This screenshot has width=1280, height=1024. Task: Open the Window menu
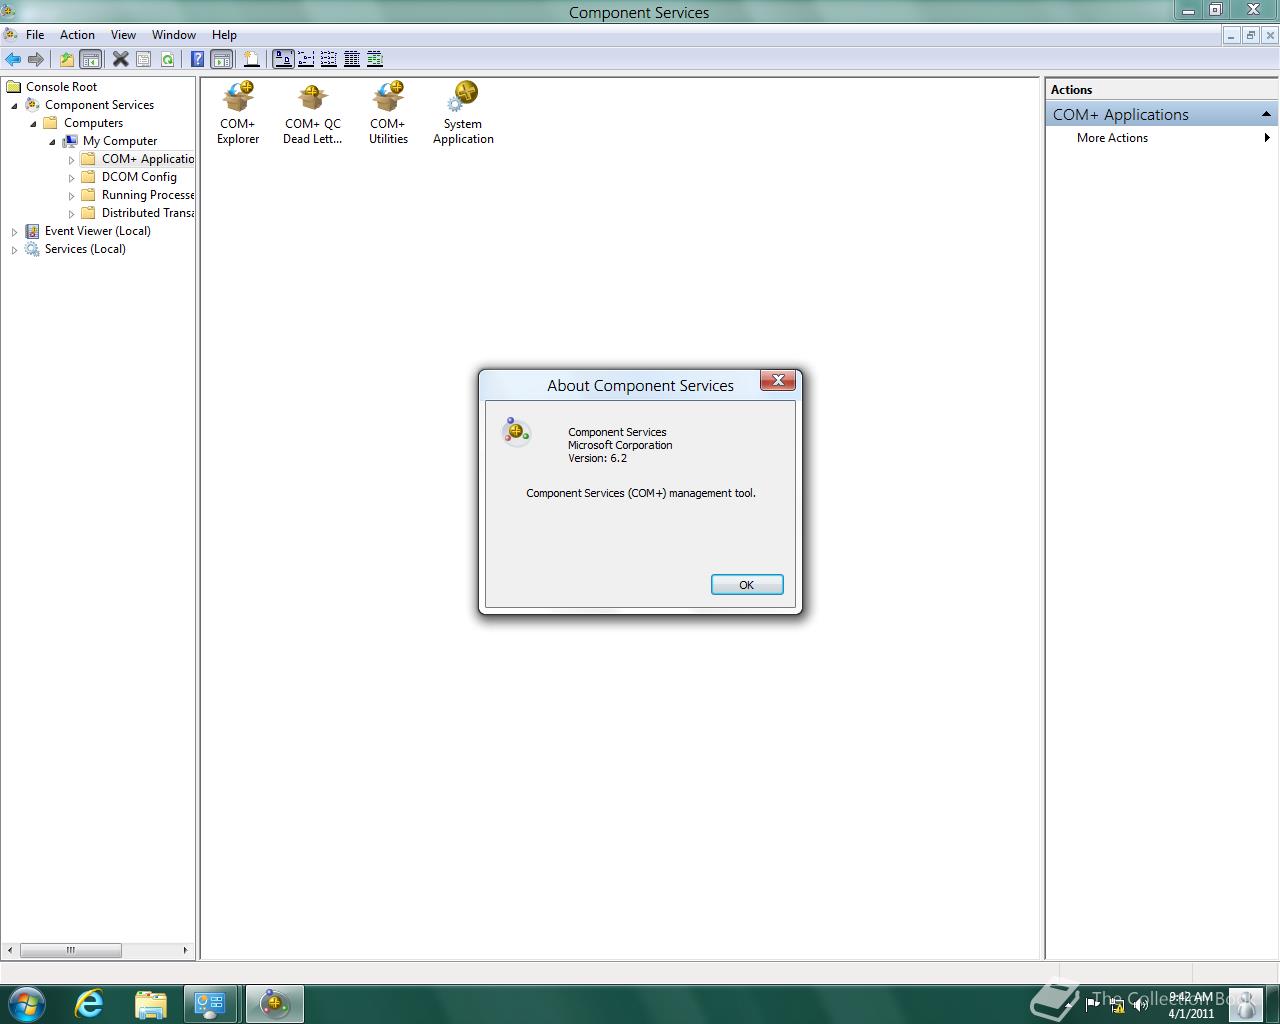click(x=174, y=35)
